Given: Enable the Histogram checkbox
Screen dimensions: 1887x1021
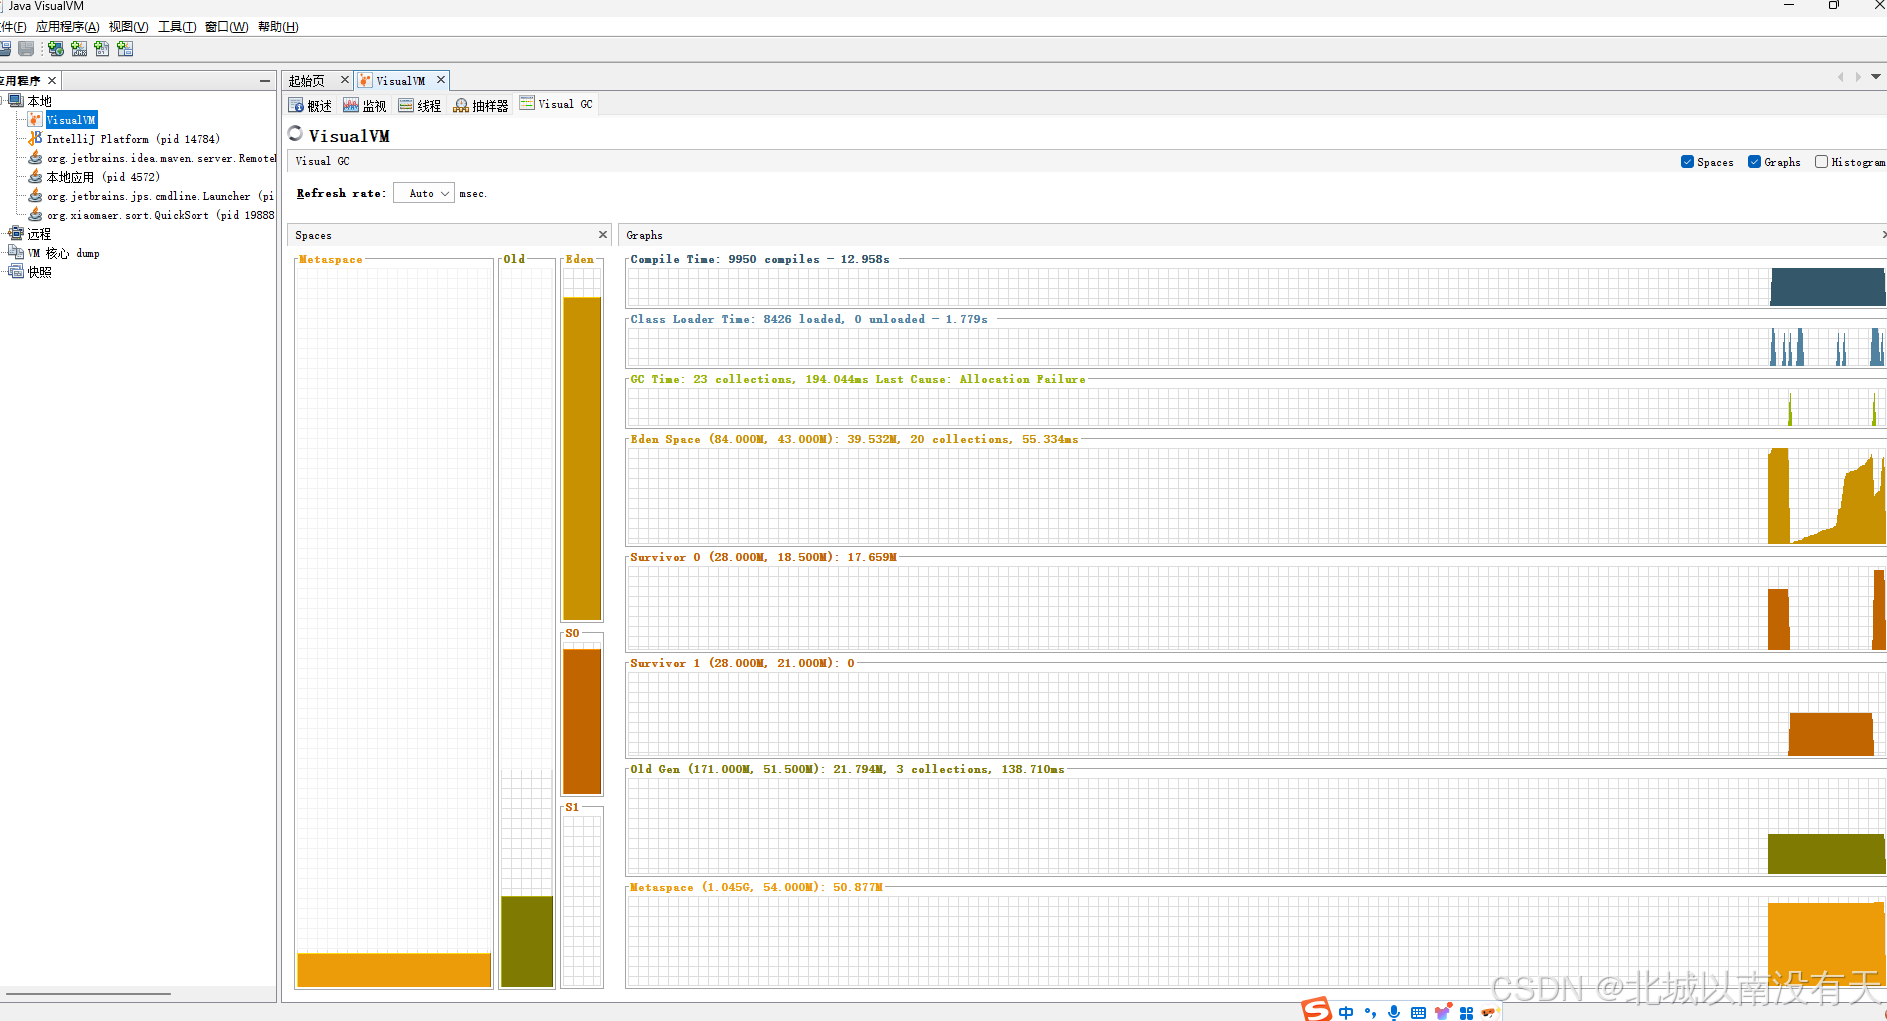Looking at the screenshot, I should pyautogui.click(x=1821, y=162).
